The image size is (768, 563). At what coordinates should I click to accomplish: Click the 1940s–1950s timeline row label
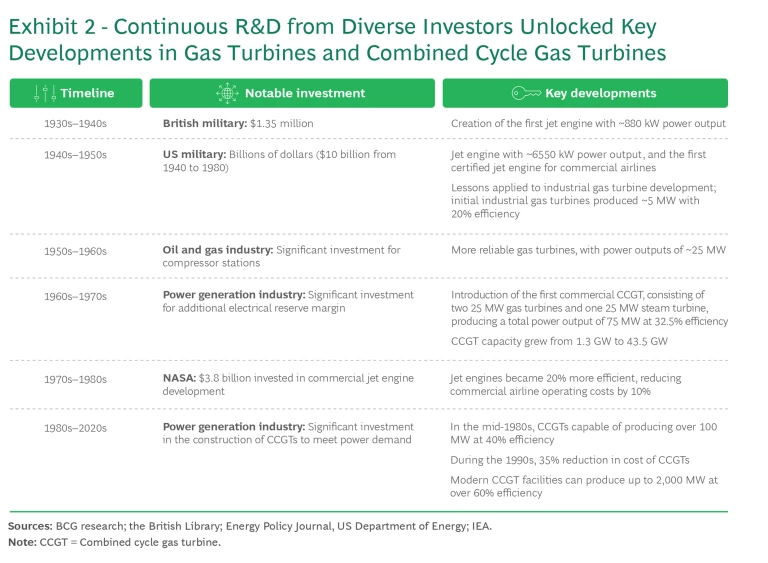coord(76,155)
